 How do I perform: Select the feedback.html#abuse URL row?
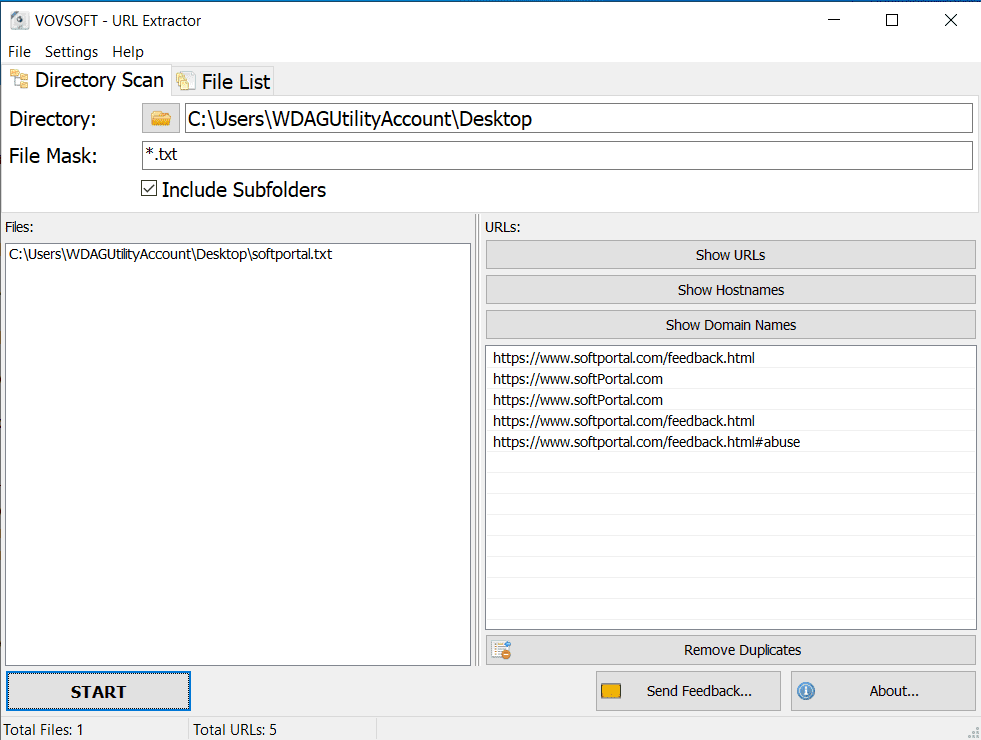click(730, 442)
